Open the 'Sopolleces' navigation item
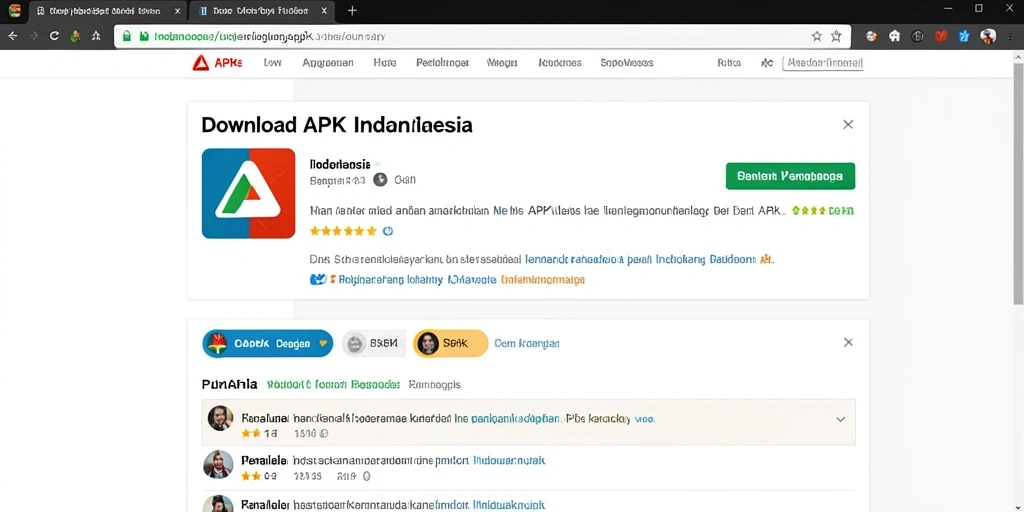The width and height of the screenshot is (1024, 512). pyautogui.click(x=627, y=63)
